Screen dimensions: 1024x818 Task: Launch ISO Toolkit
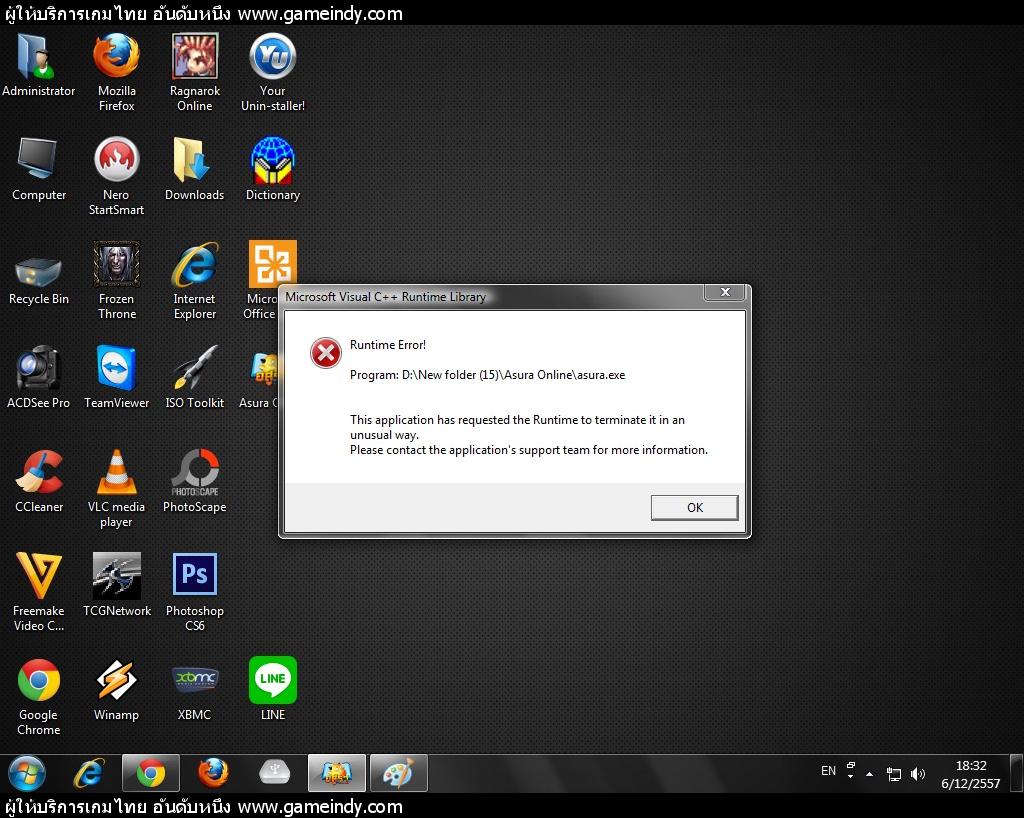pyautogui.click(x=195, y=377)
